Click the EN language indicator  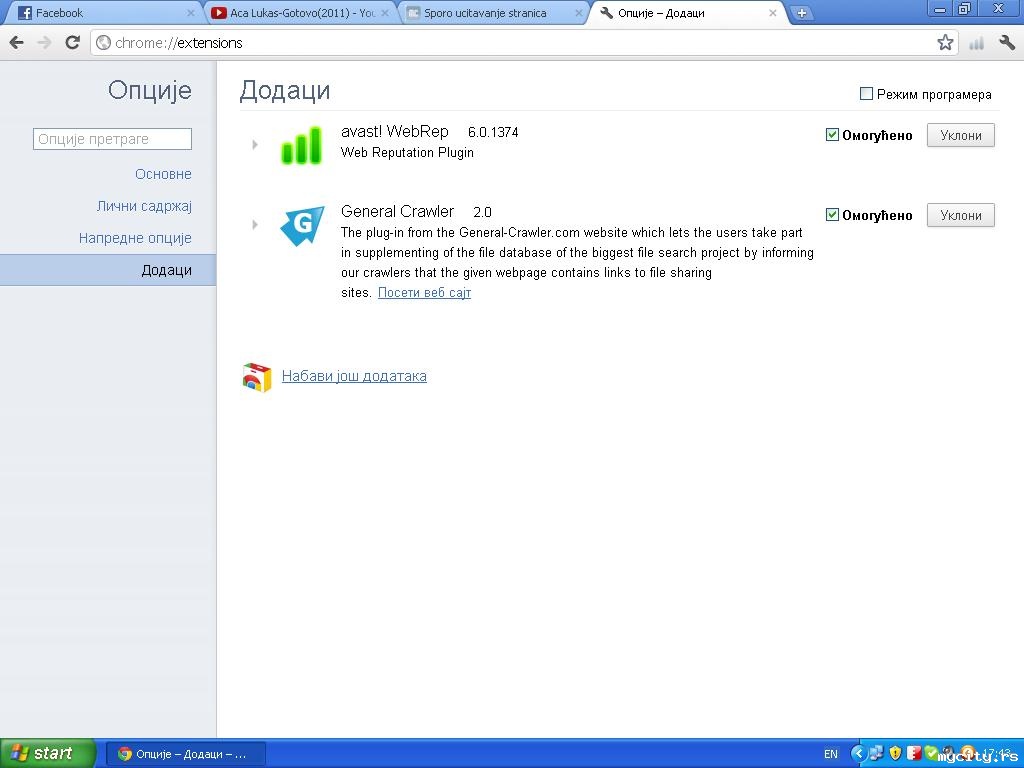[831, 754]
